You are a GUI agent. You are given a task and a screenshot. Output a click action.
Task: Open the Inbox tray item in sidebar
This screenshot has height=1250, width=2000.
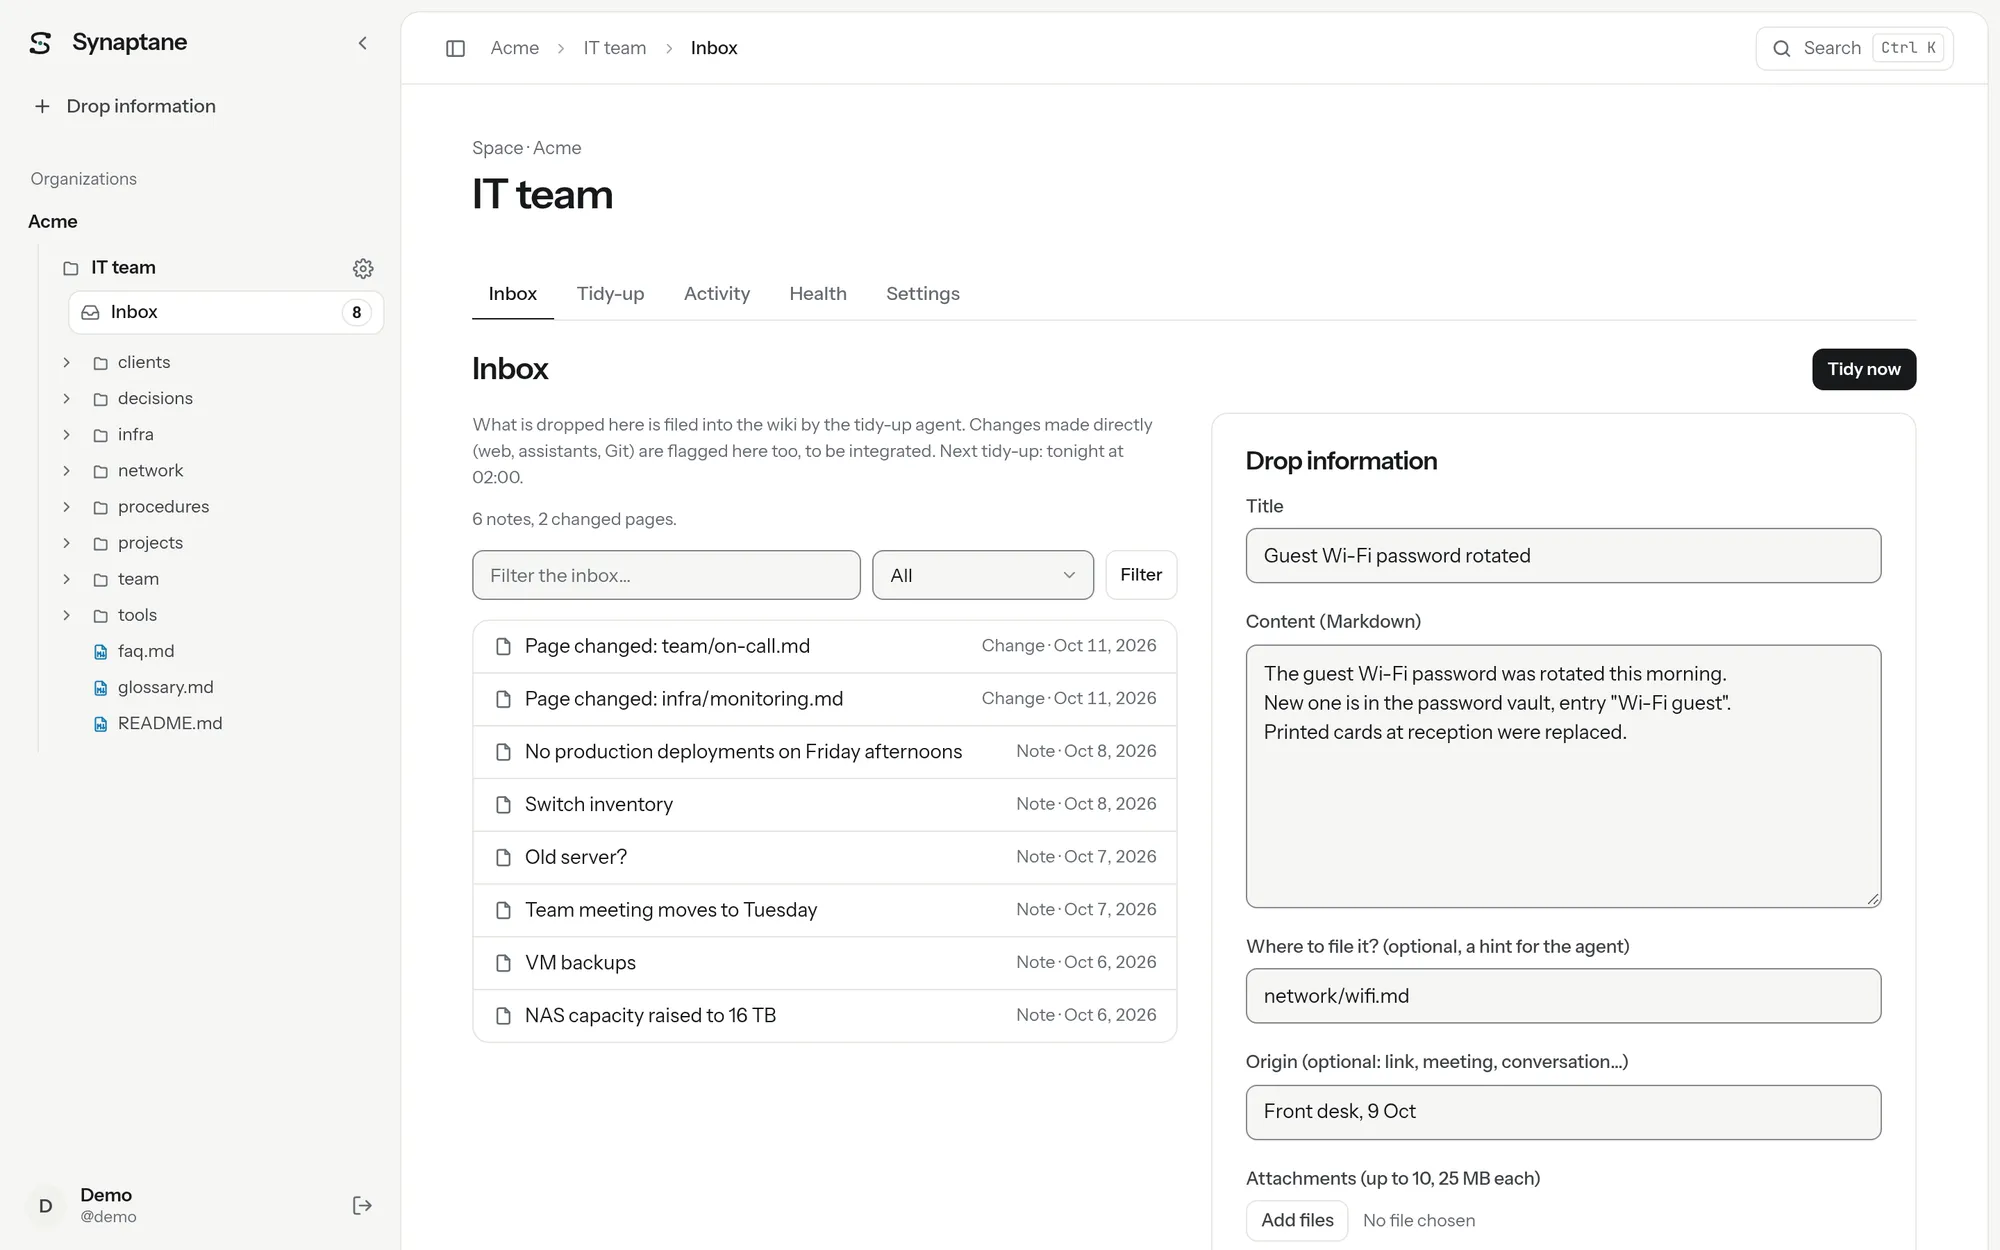point(226,312)
